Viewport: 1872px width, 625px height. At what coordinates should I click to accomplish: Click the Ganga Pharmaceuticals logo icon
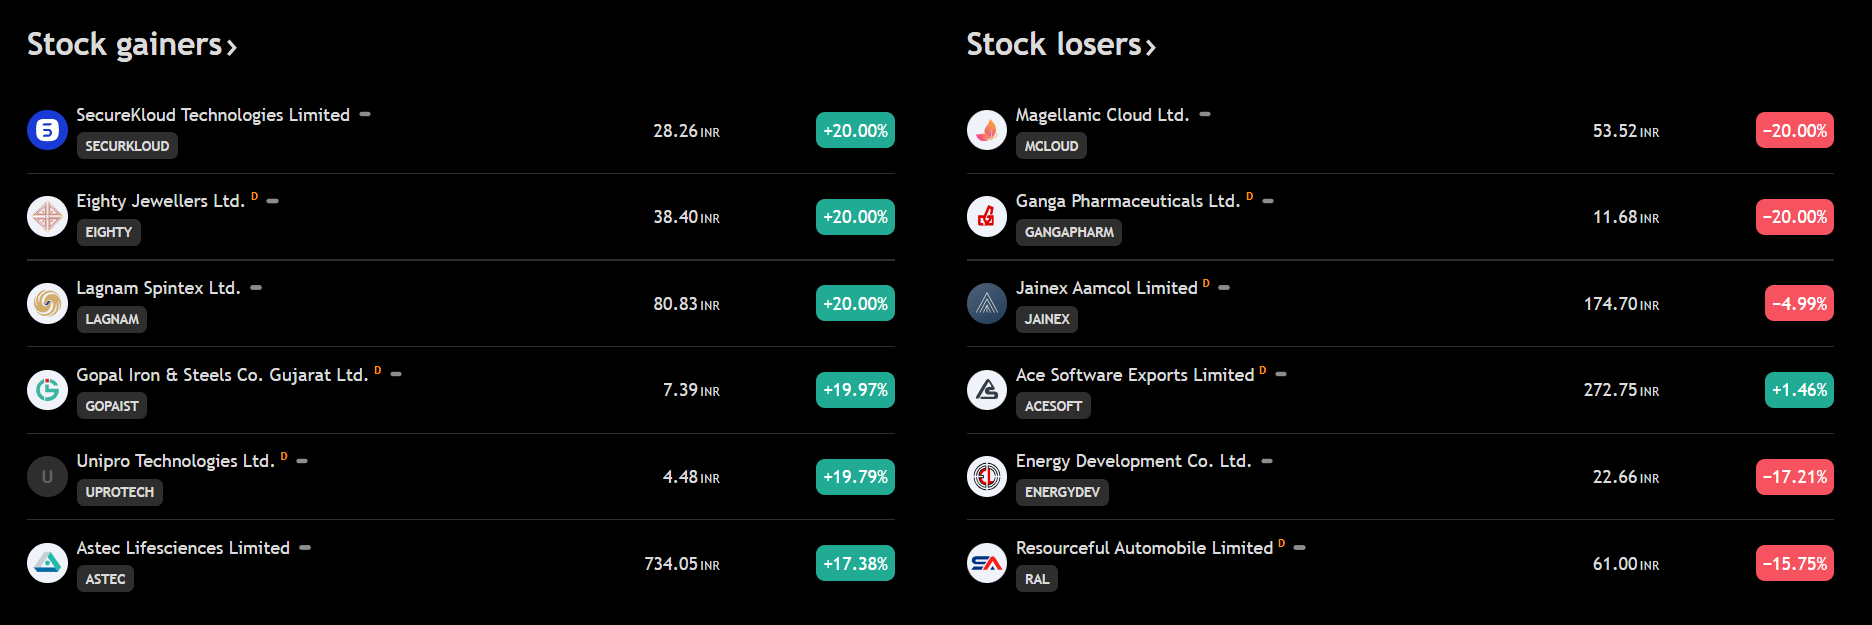pyautogui.click(x=987, y=217)
